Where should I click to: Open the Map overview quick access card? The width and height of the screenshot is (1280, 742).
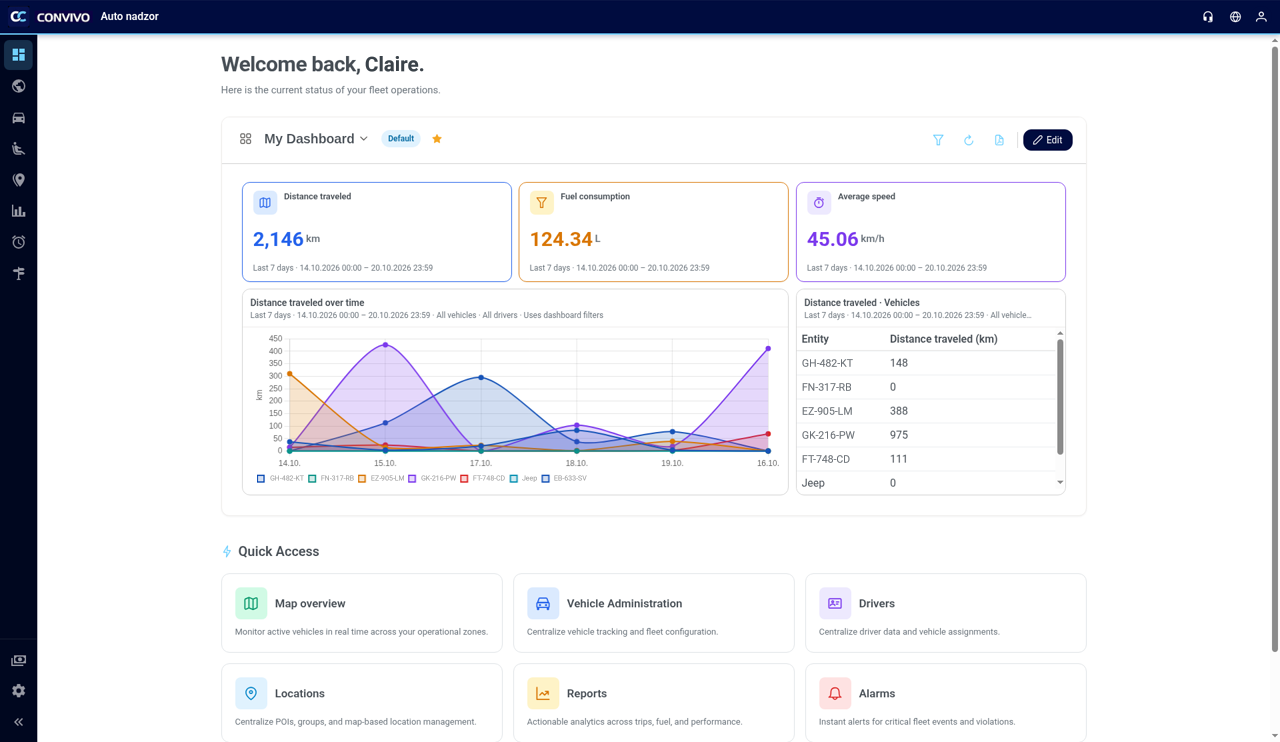361,613
